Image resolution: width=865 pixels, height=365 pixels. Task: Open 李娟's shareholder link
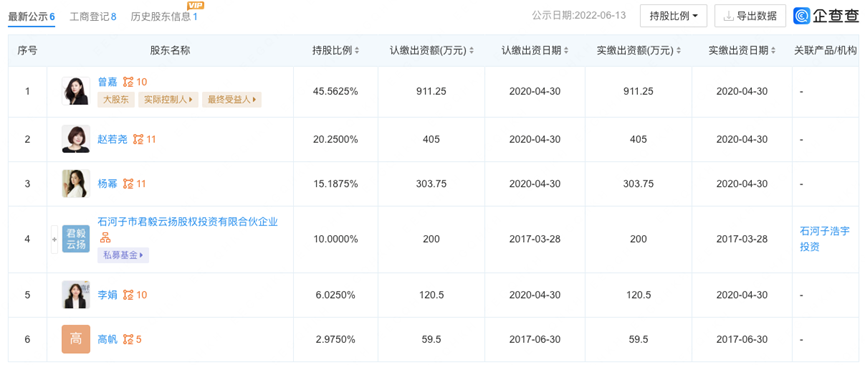coord(108,295)
